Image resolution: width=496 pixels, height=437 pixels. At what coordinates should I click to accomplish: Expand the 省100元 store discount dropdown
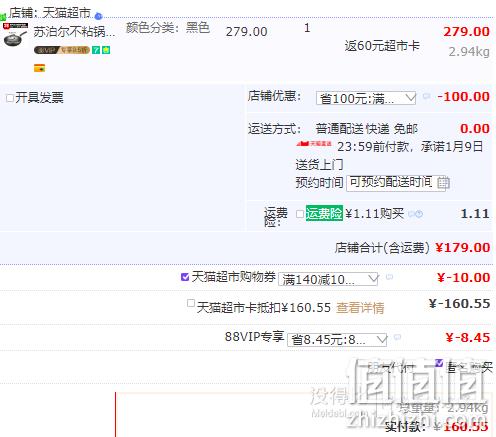[x=366, y=98]
